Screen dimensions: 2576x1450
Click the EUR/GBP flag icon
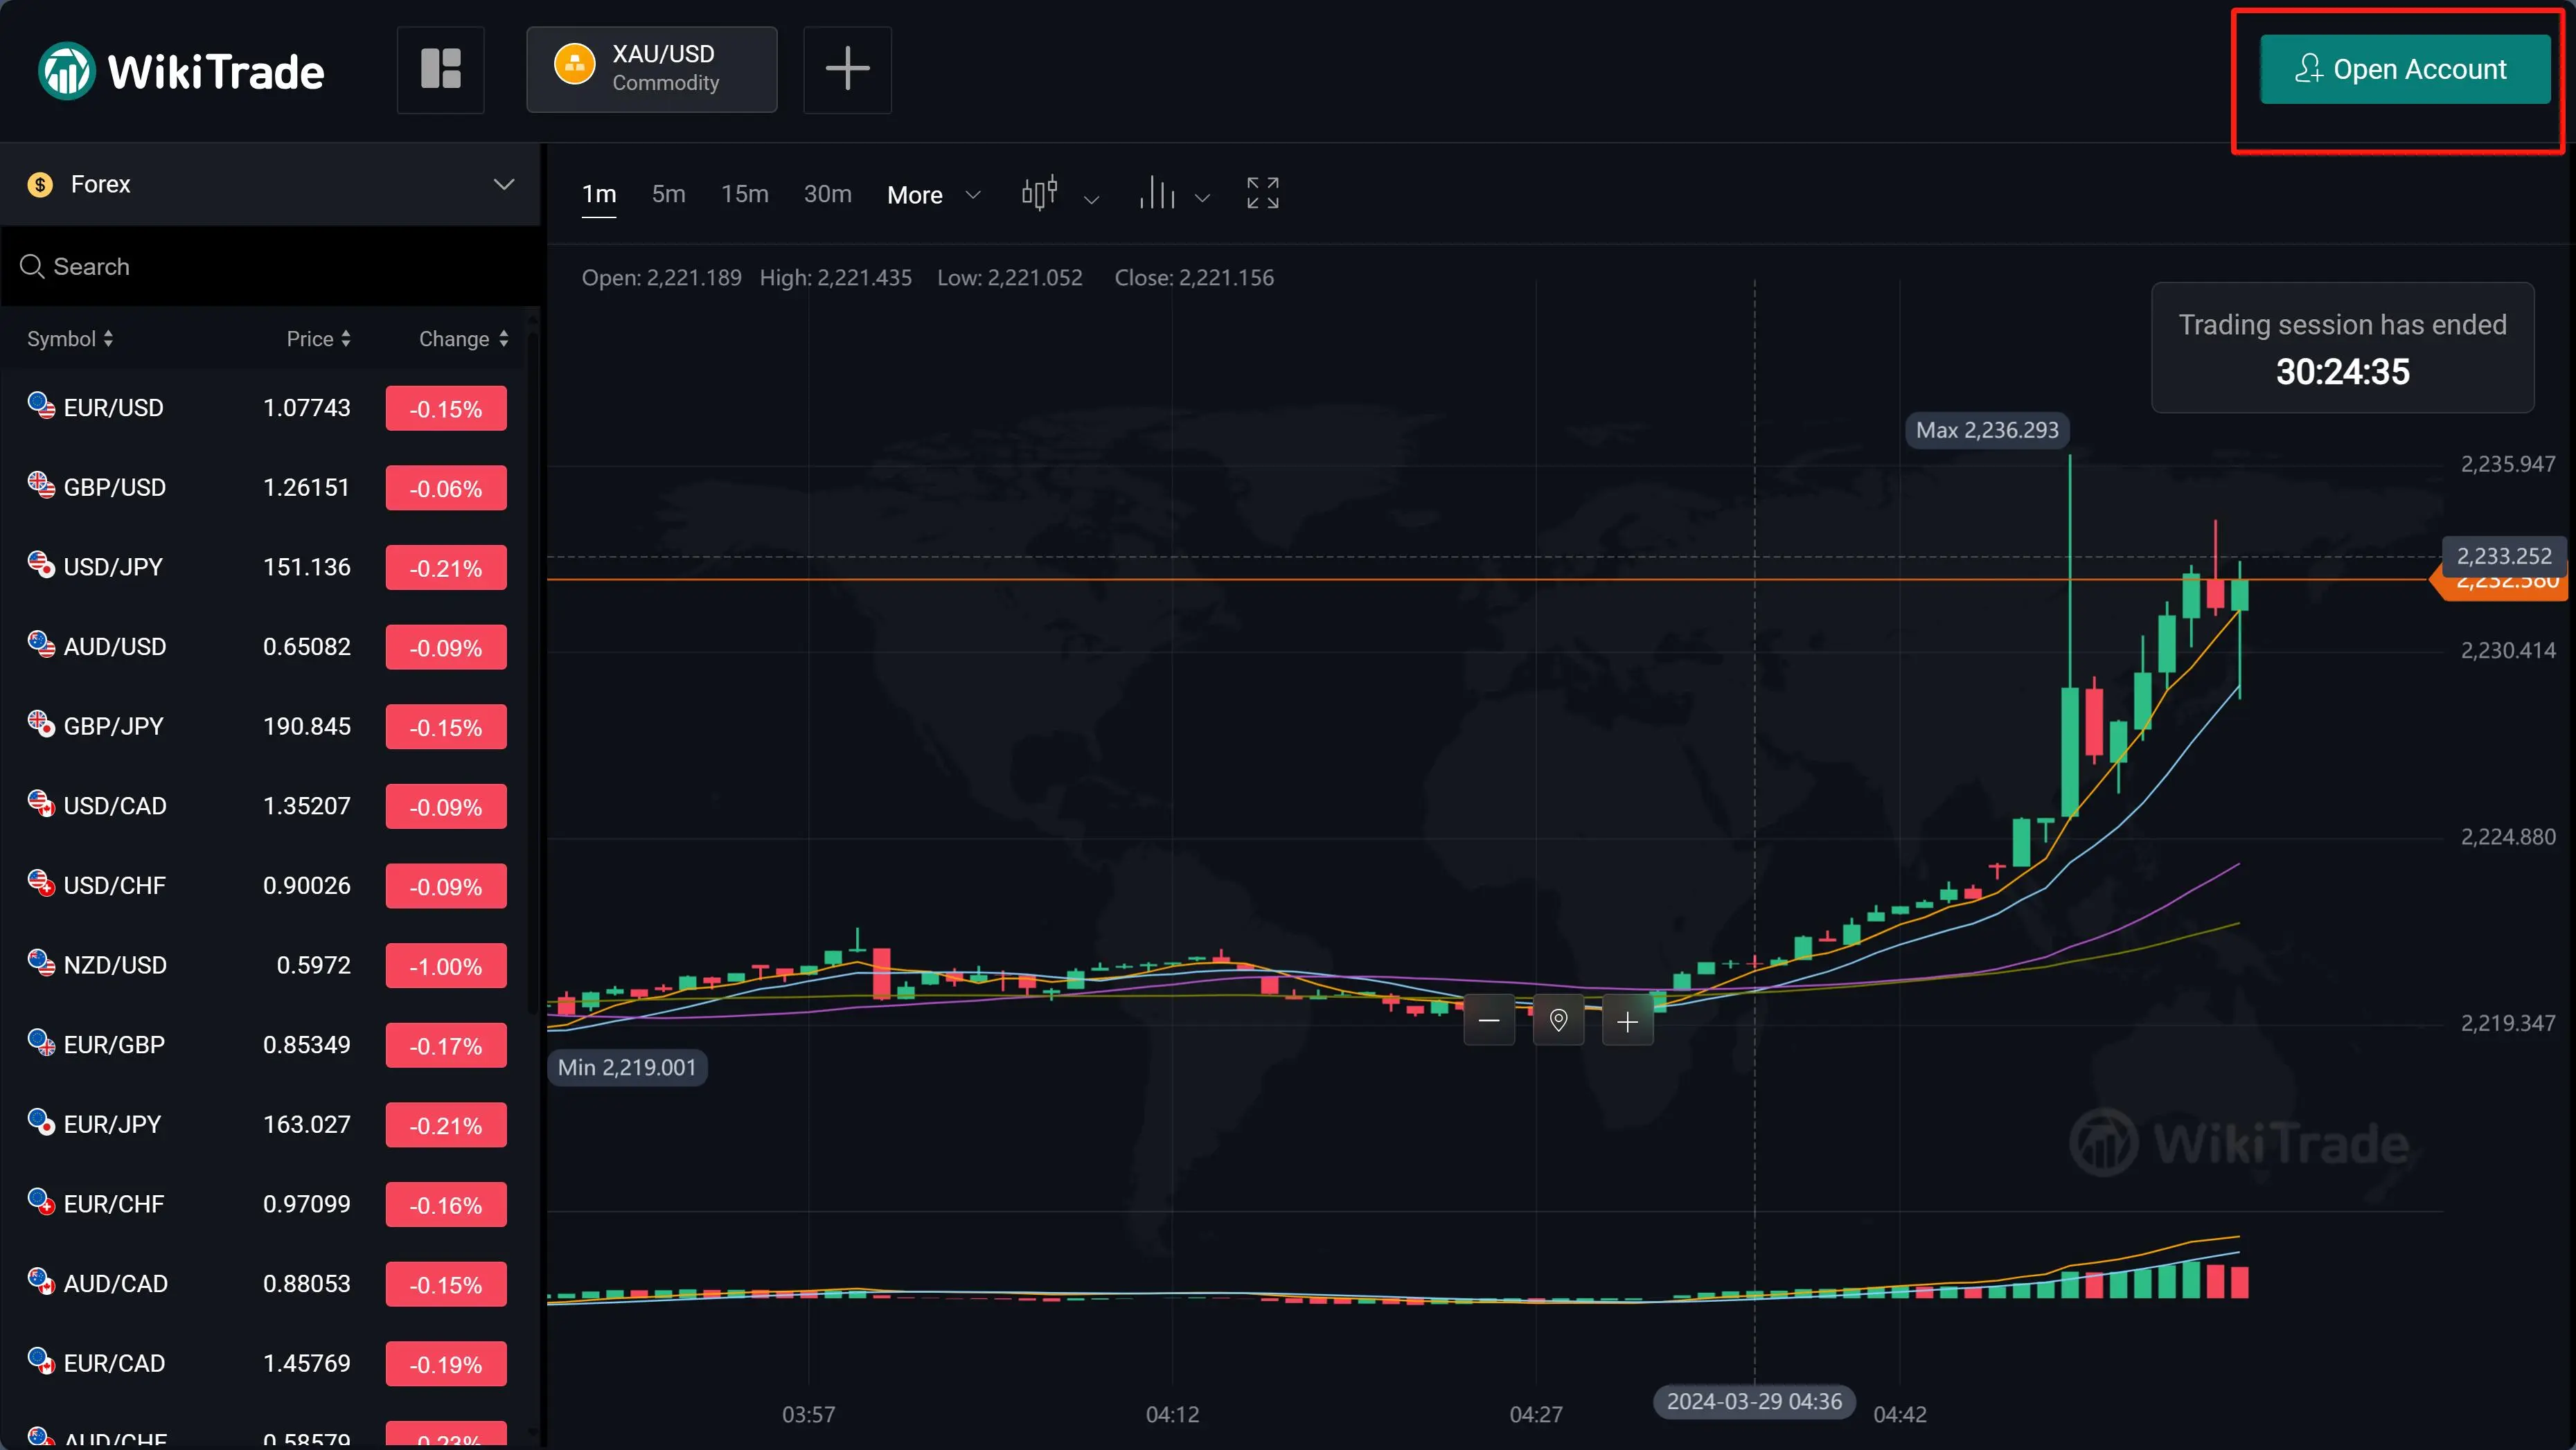41,1042
